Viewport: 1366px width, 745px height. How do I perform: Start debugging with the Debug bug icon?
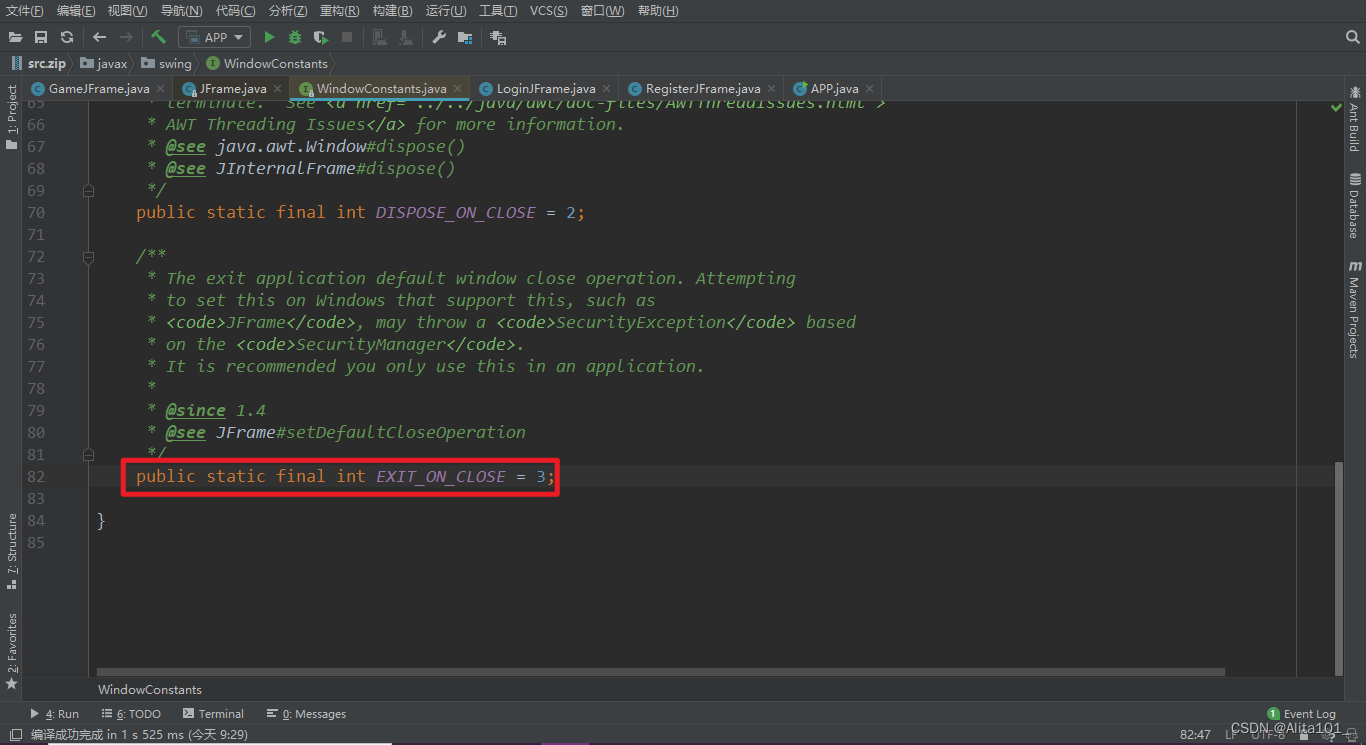point(294,37)
